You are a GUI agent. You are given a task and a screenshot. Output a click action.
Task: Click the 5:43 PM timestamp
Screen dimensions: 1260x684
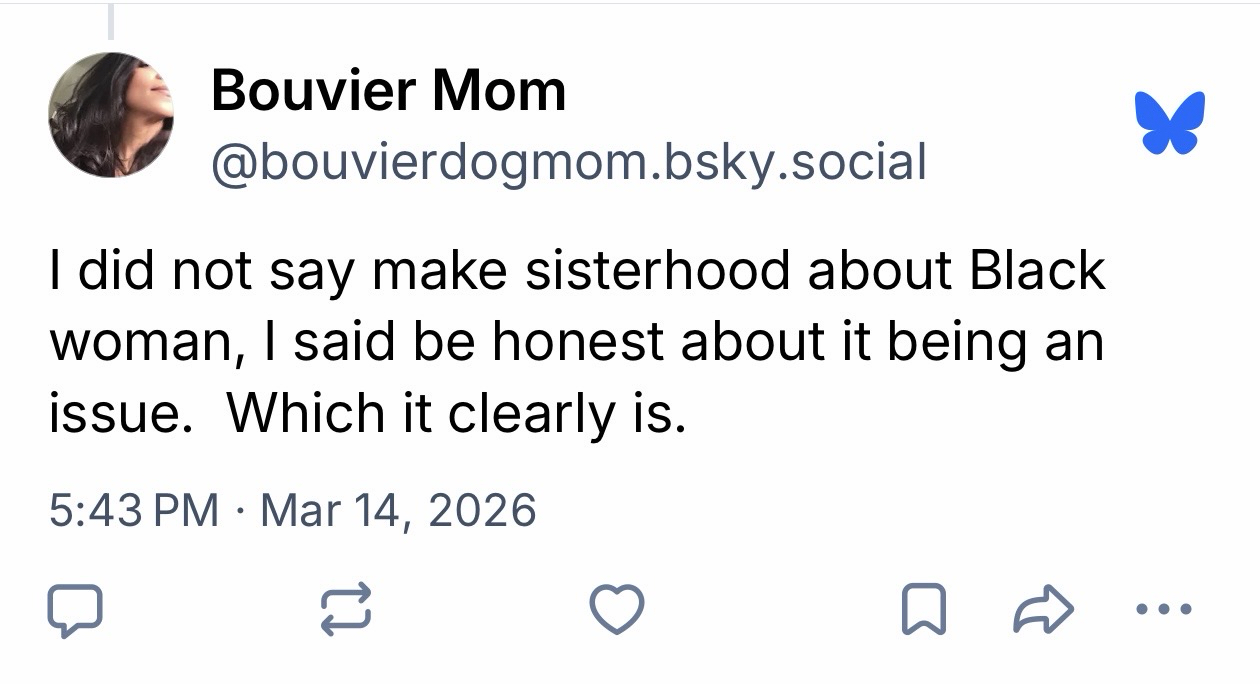click(134, 510)
